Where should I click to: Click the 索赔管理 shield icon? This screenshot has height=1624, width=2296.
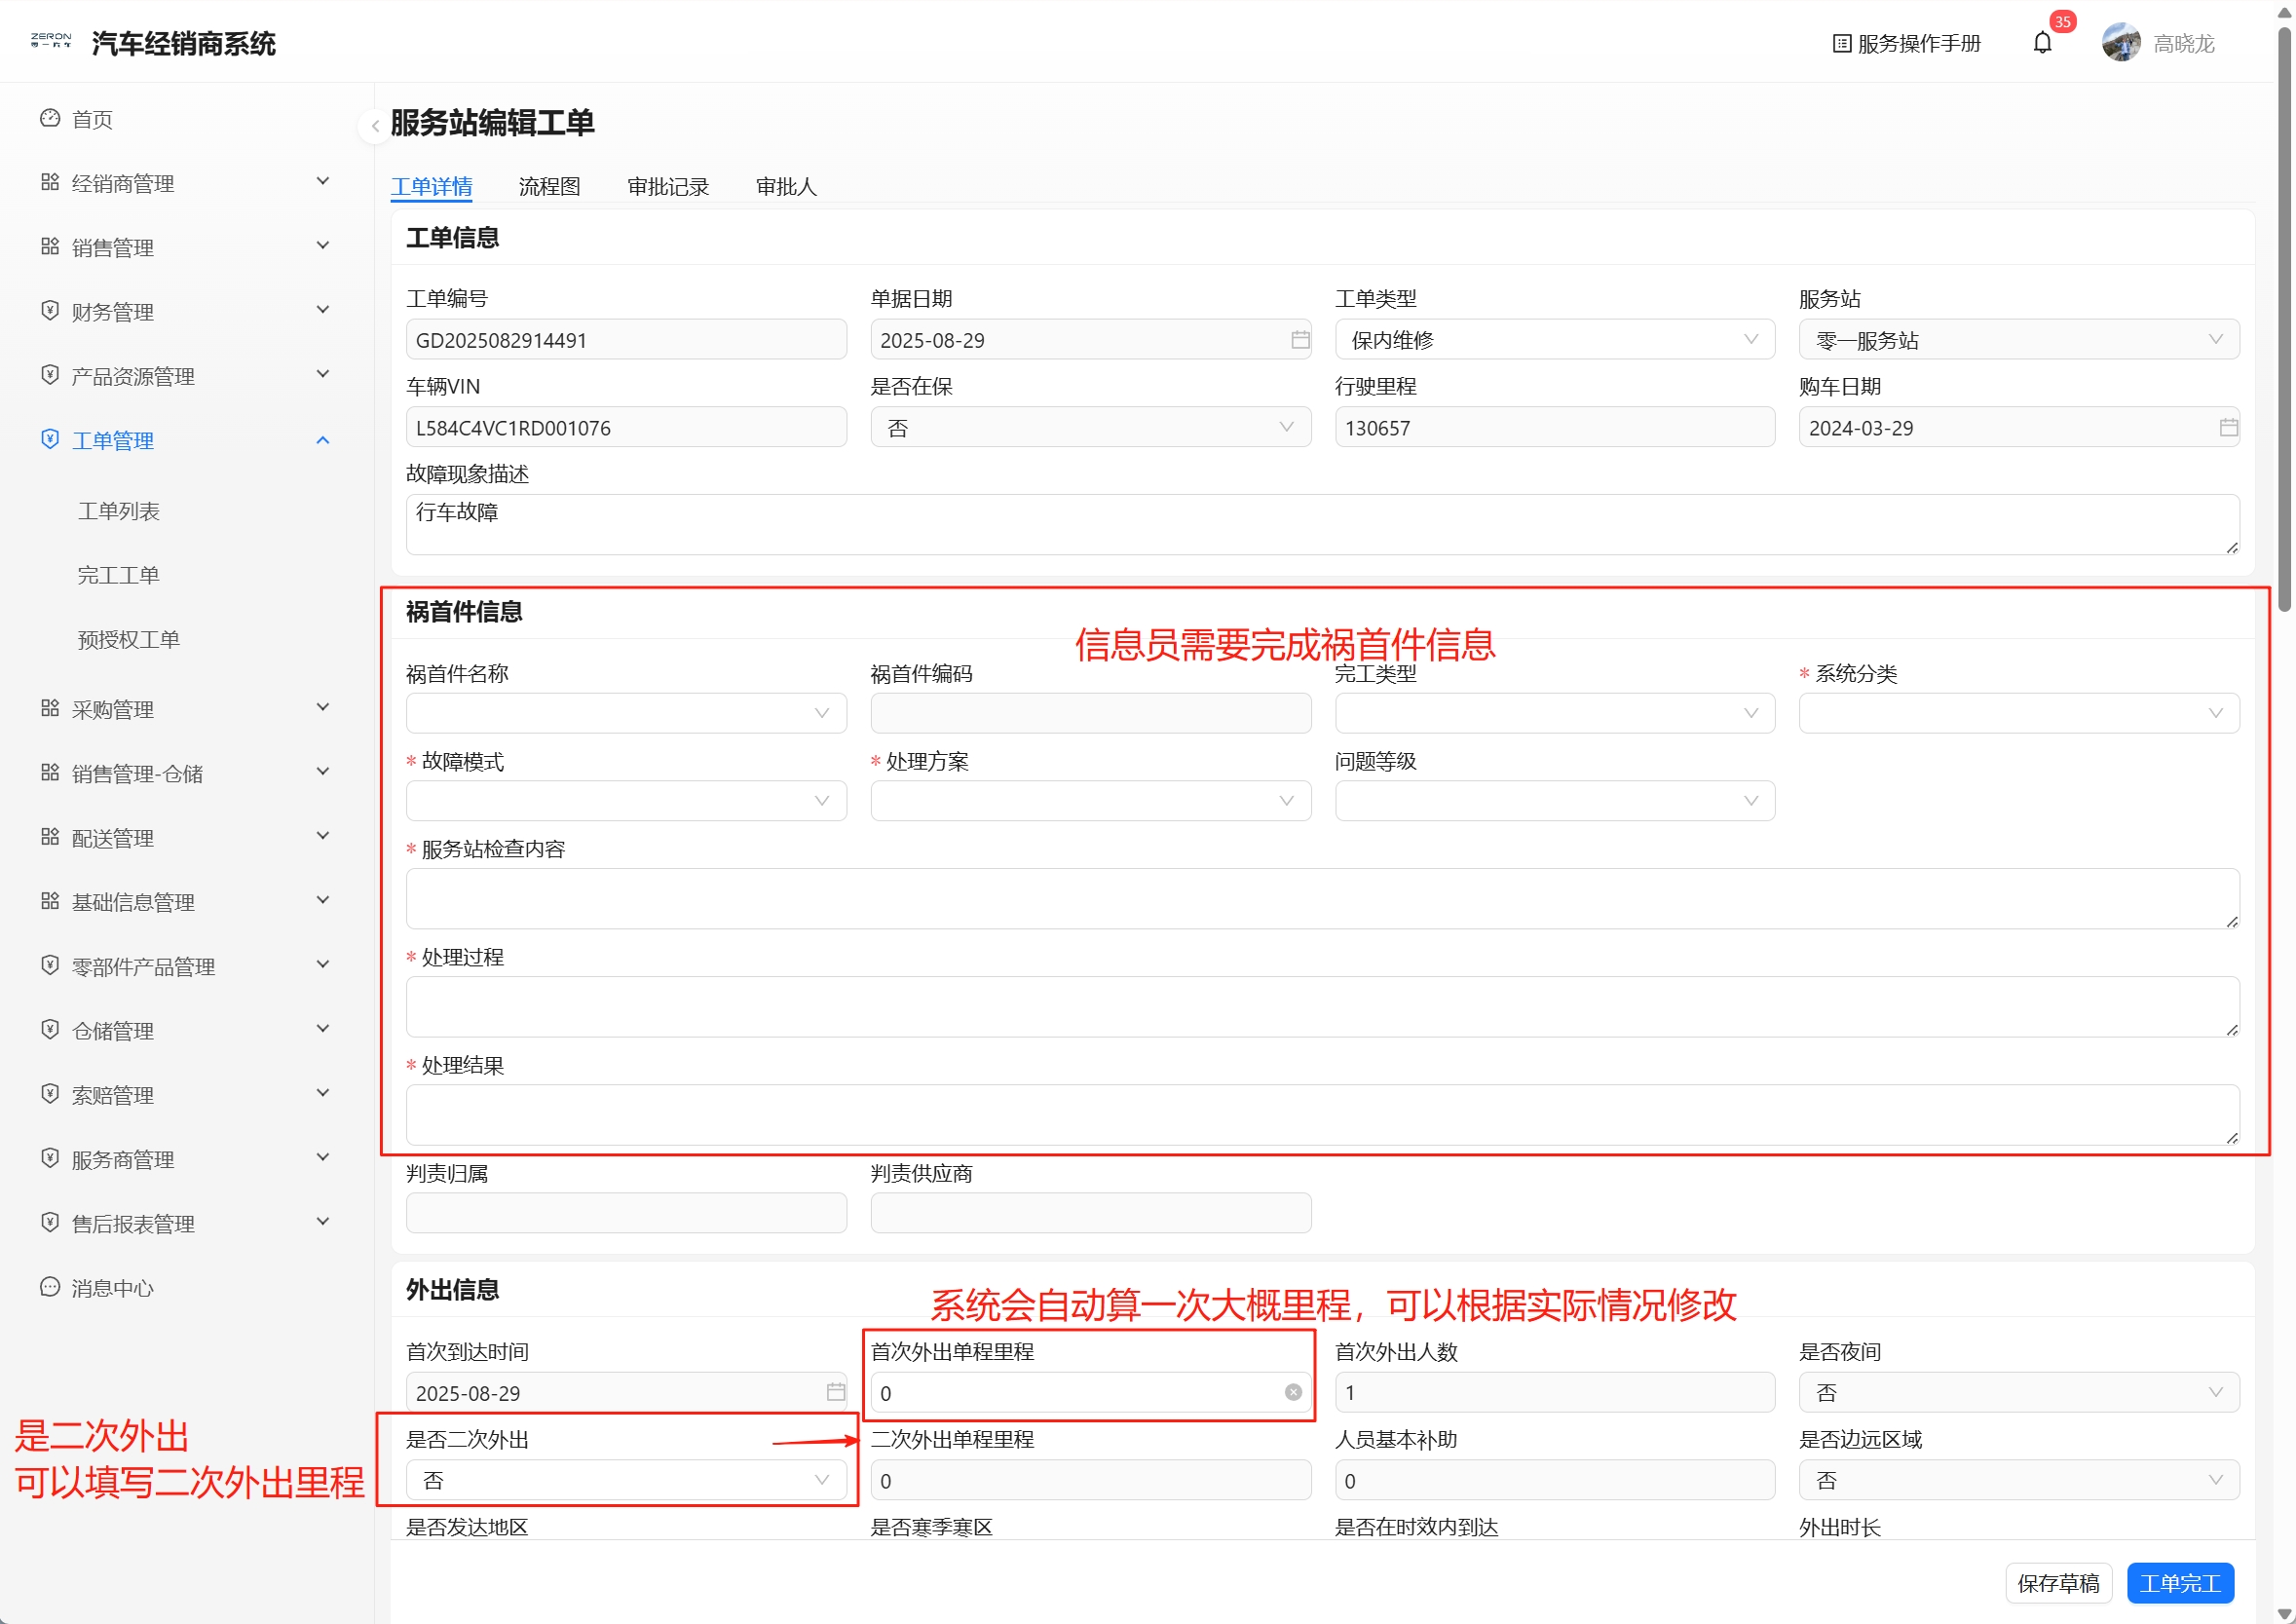pyautogui.click(x=50, y=1093)
